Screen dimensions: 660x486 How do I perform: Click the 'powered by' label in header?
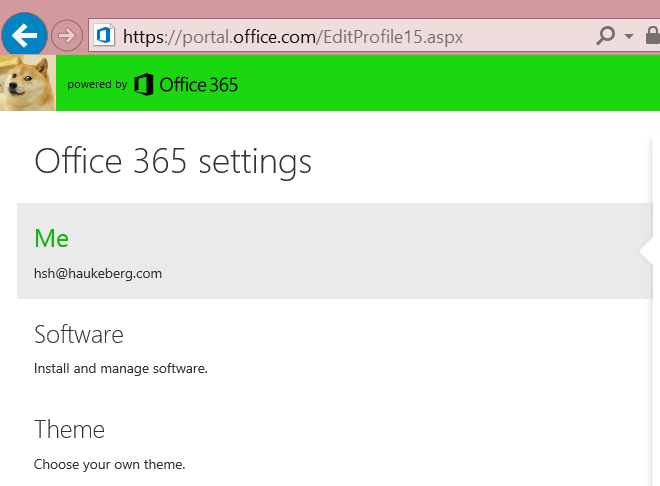(x=97, y=85)
